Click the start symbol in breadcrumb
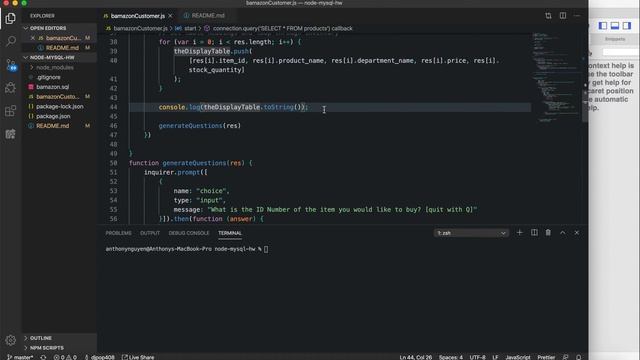The width and height of the screenshot is (640, 360). point(186,29)
